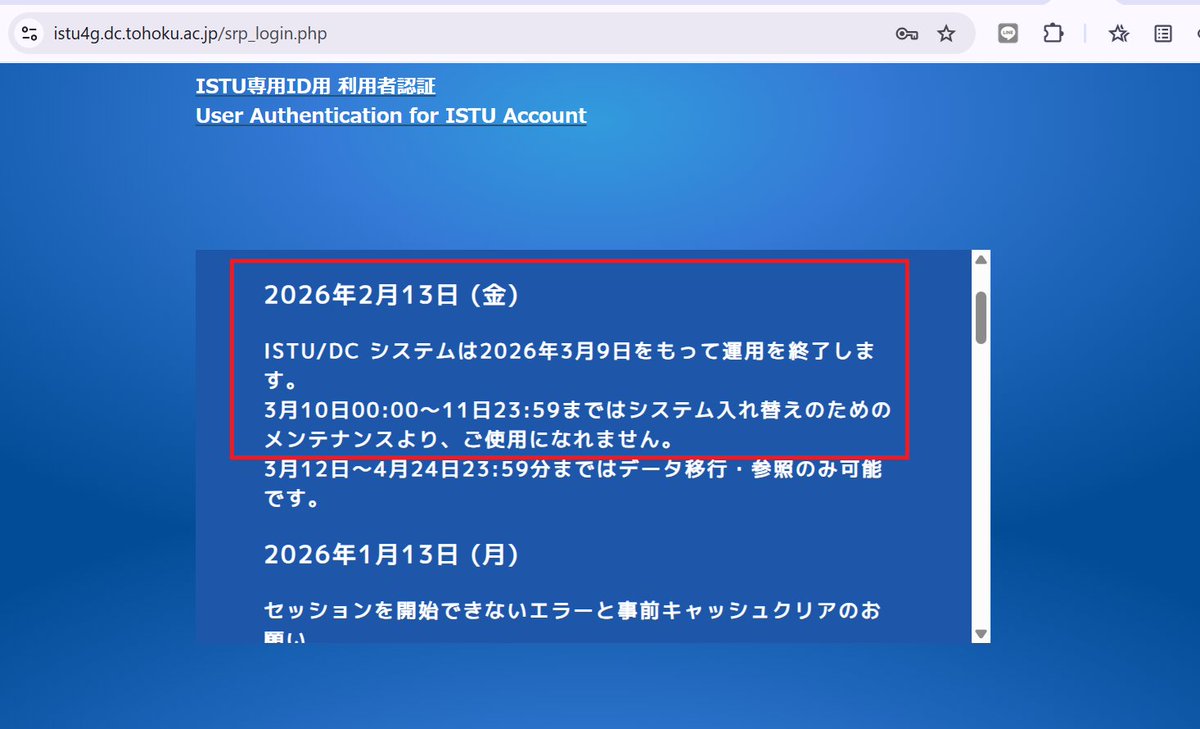The width and height of the screenshot is (1200, 729).
Task: Click the notice scrollbar up arrow
Action: point(981,259)
